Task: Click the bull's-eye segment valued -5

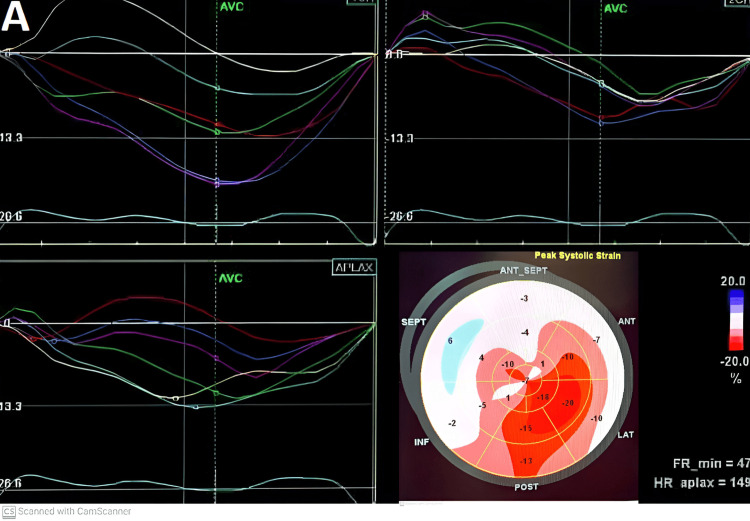Action: pos(482,405)
